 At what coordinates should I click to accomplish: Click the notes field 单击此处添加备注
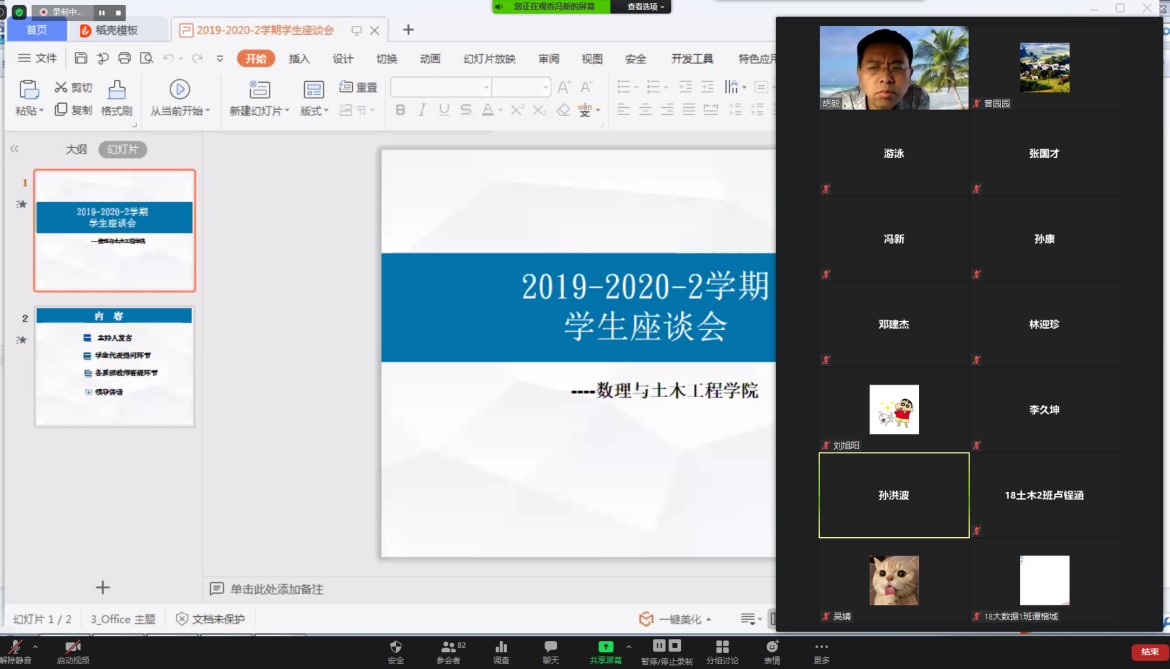tap(276, 589)
